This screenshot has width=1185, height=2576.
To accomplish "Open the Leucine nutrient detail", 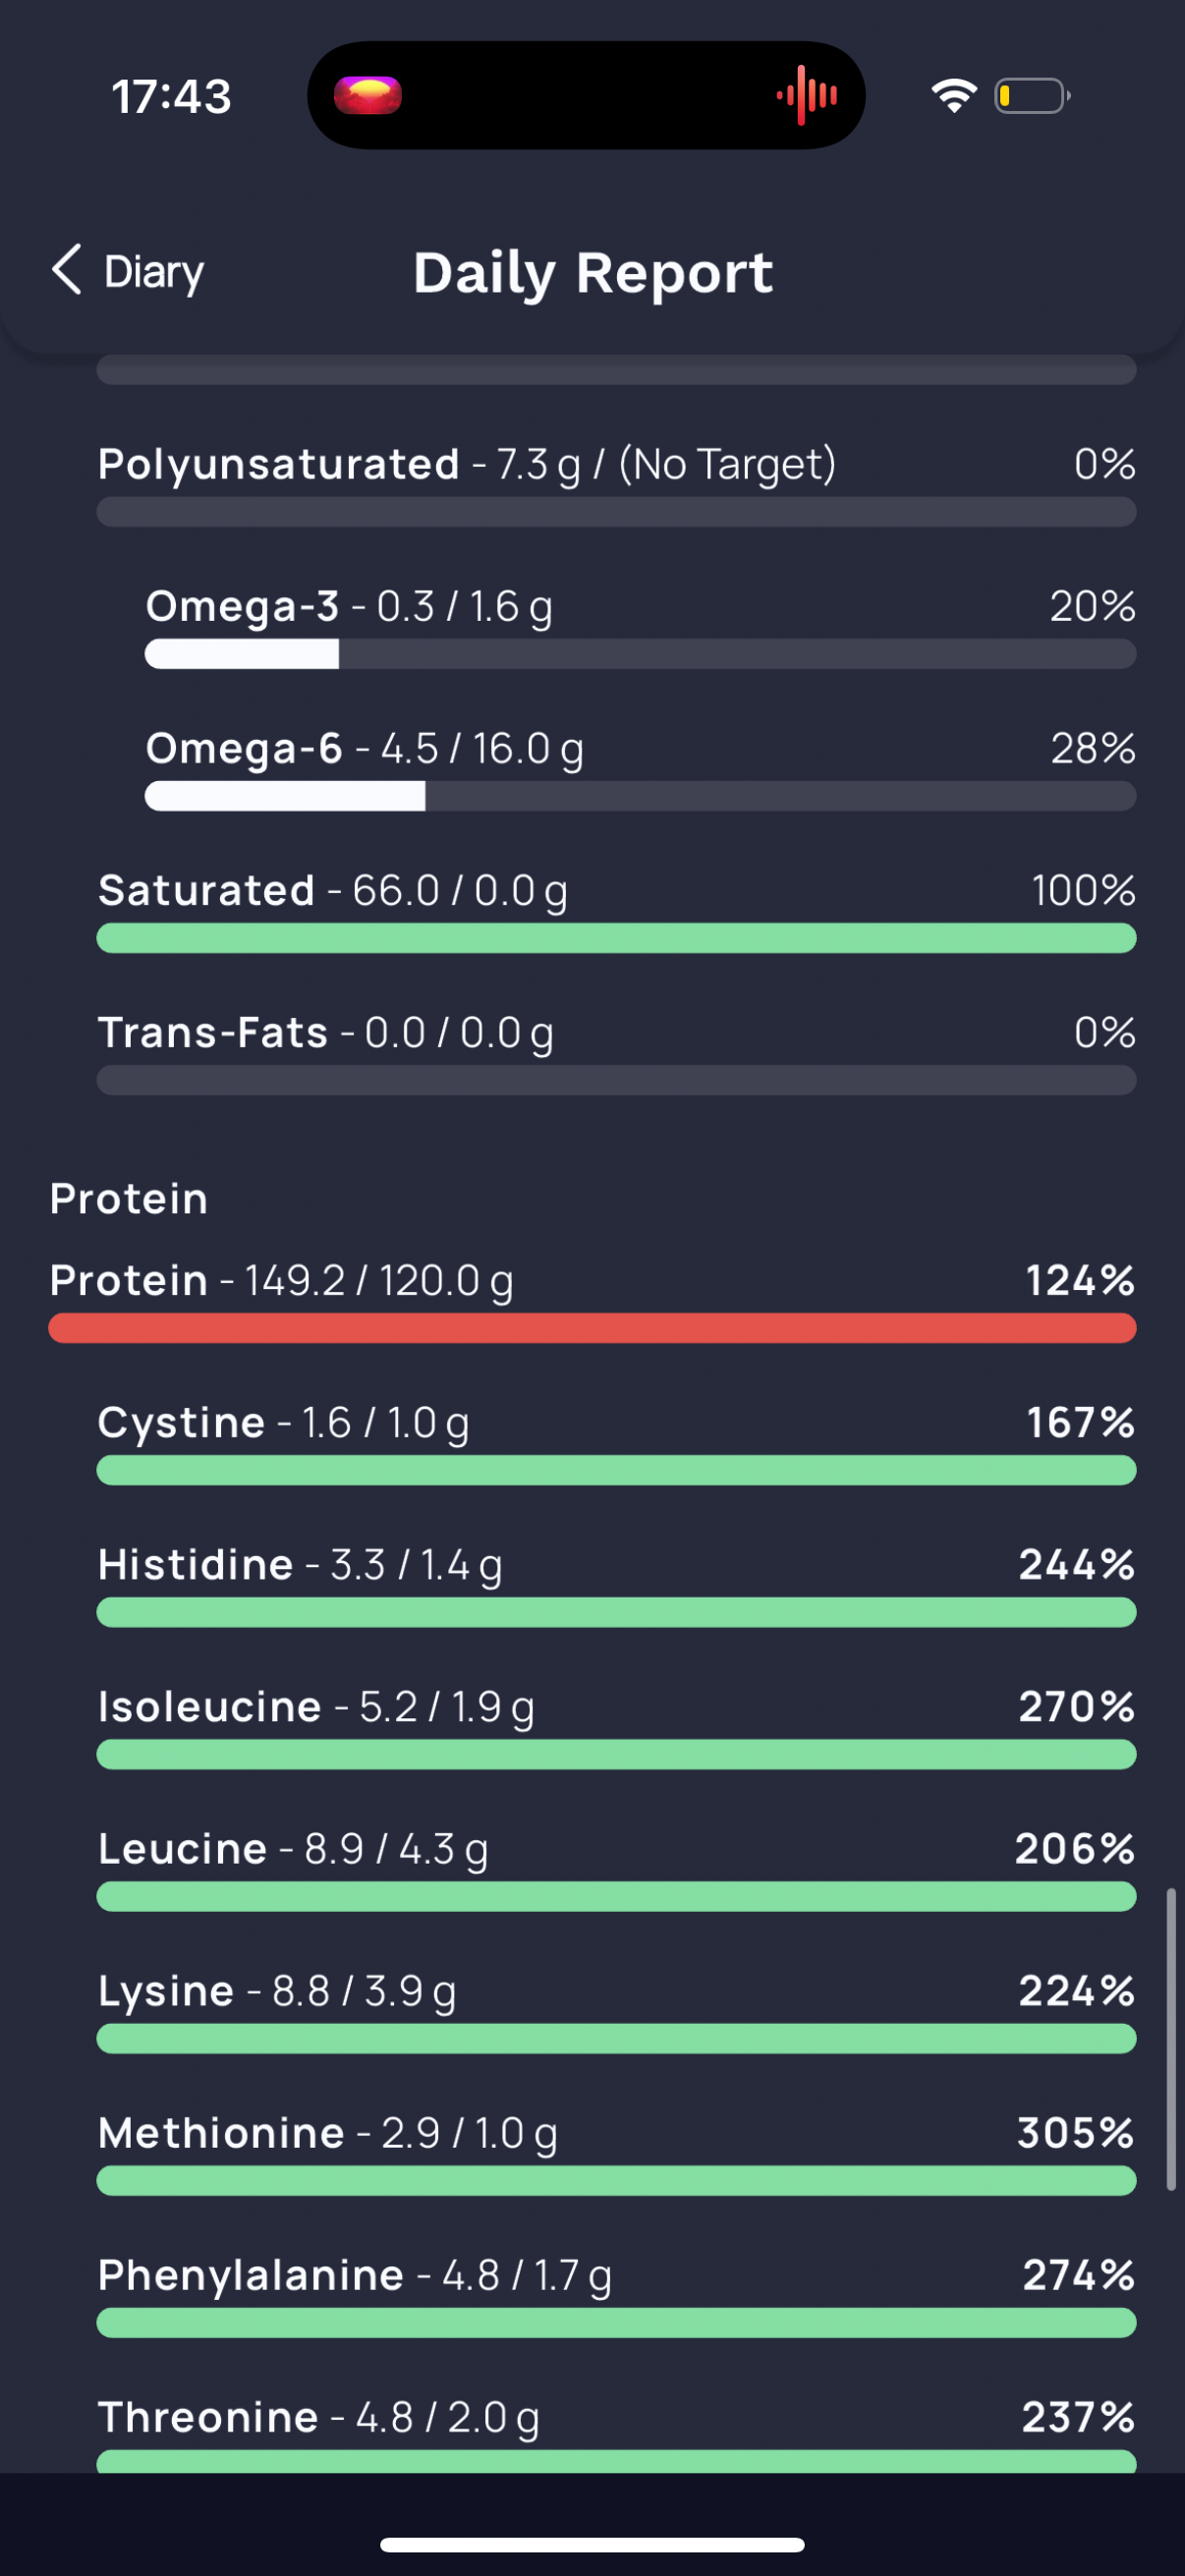I will 616,1870.
